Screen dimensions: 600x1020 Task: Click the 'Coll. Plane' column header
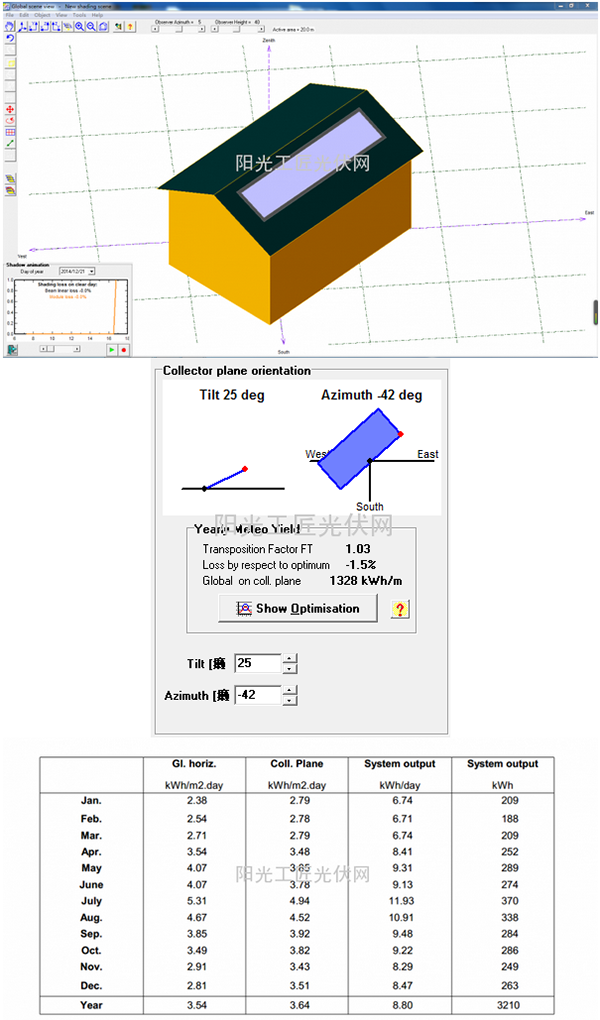[x=297, y=764]
